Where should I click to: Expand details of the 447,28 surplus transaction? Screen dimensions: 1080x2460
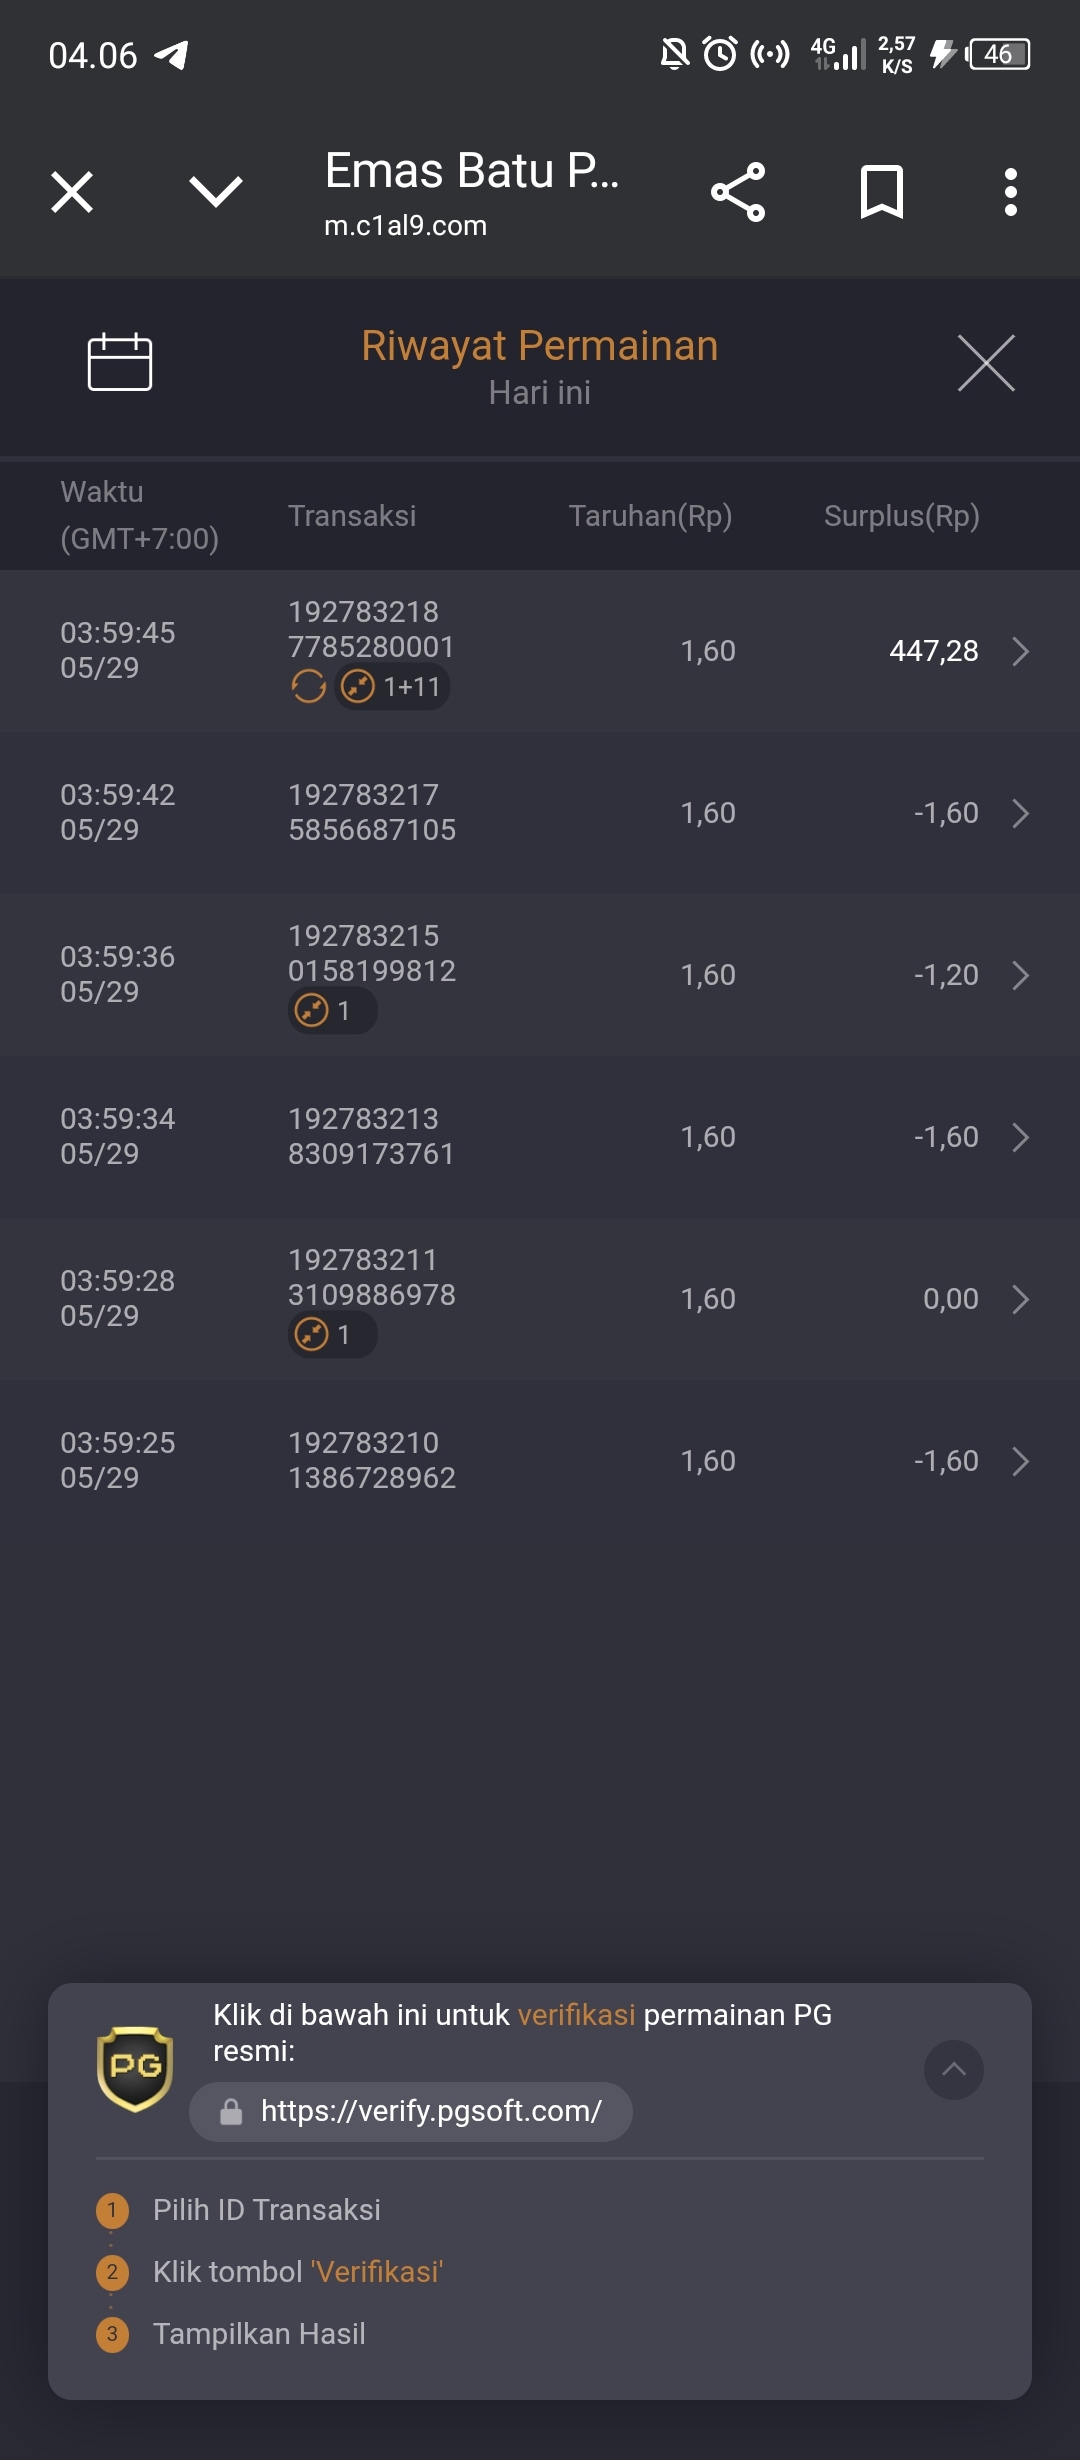point(1020,651)
